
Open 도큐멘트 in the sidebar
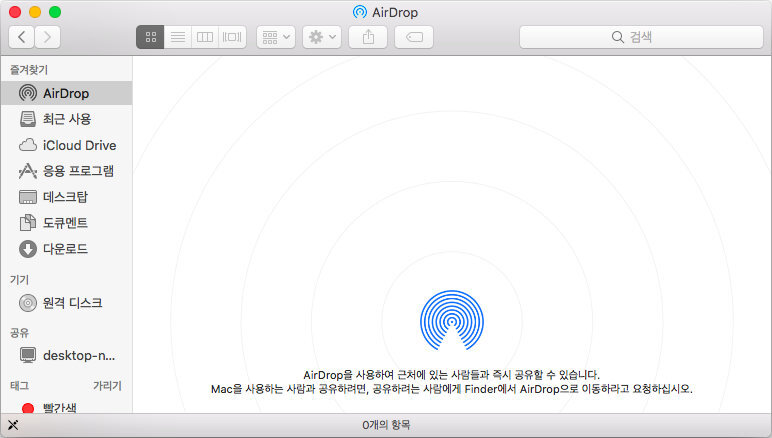click(66, 223)
